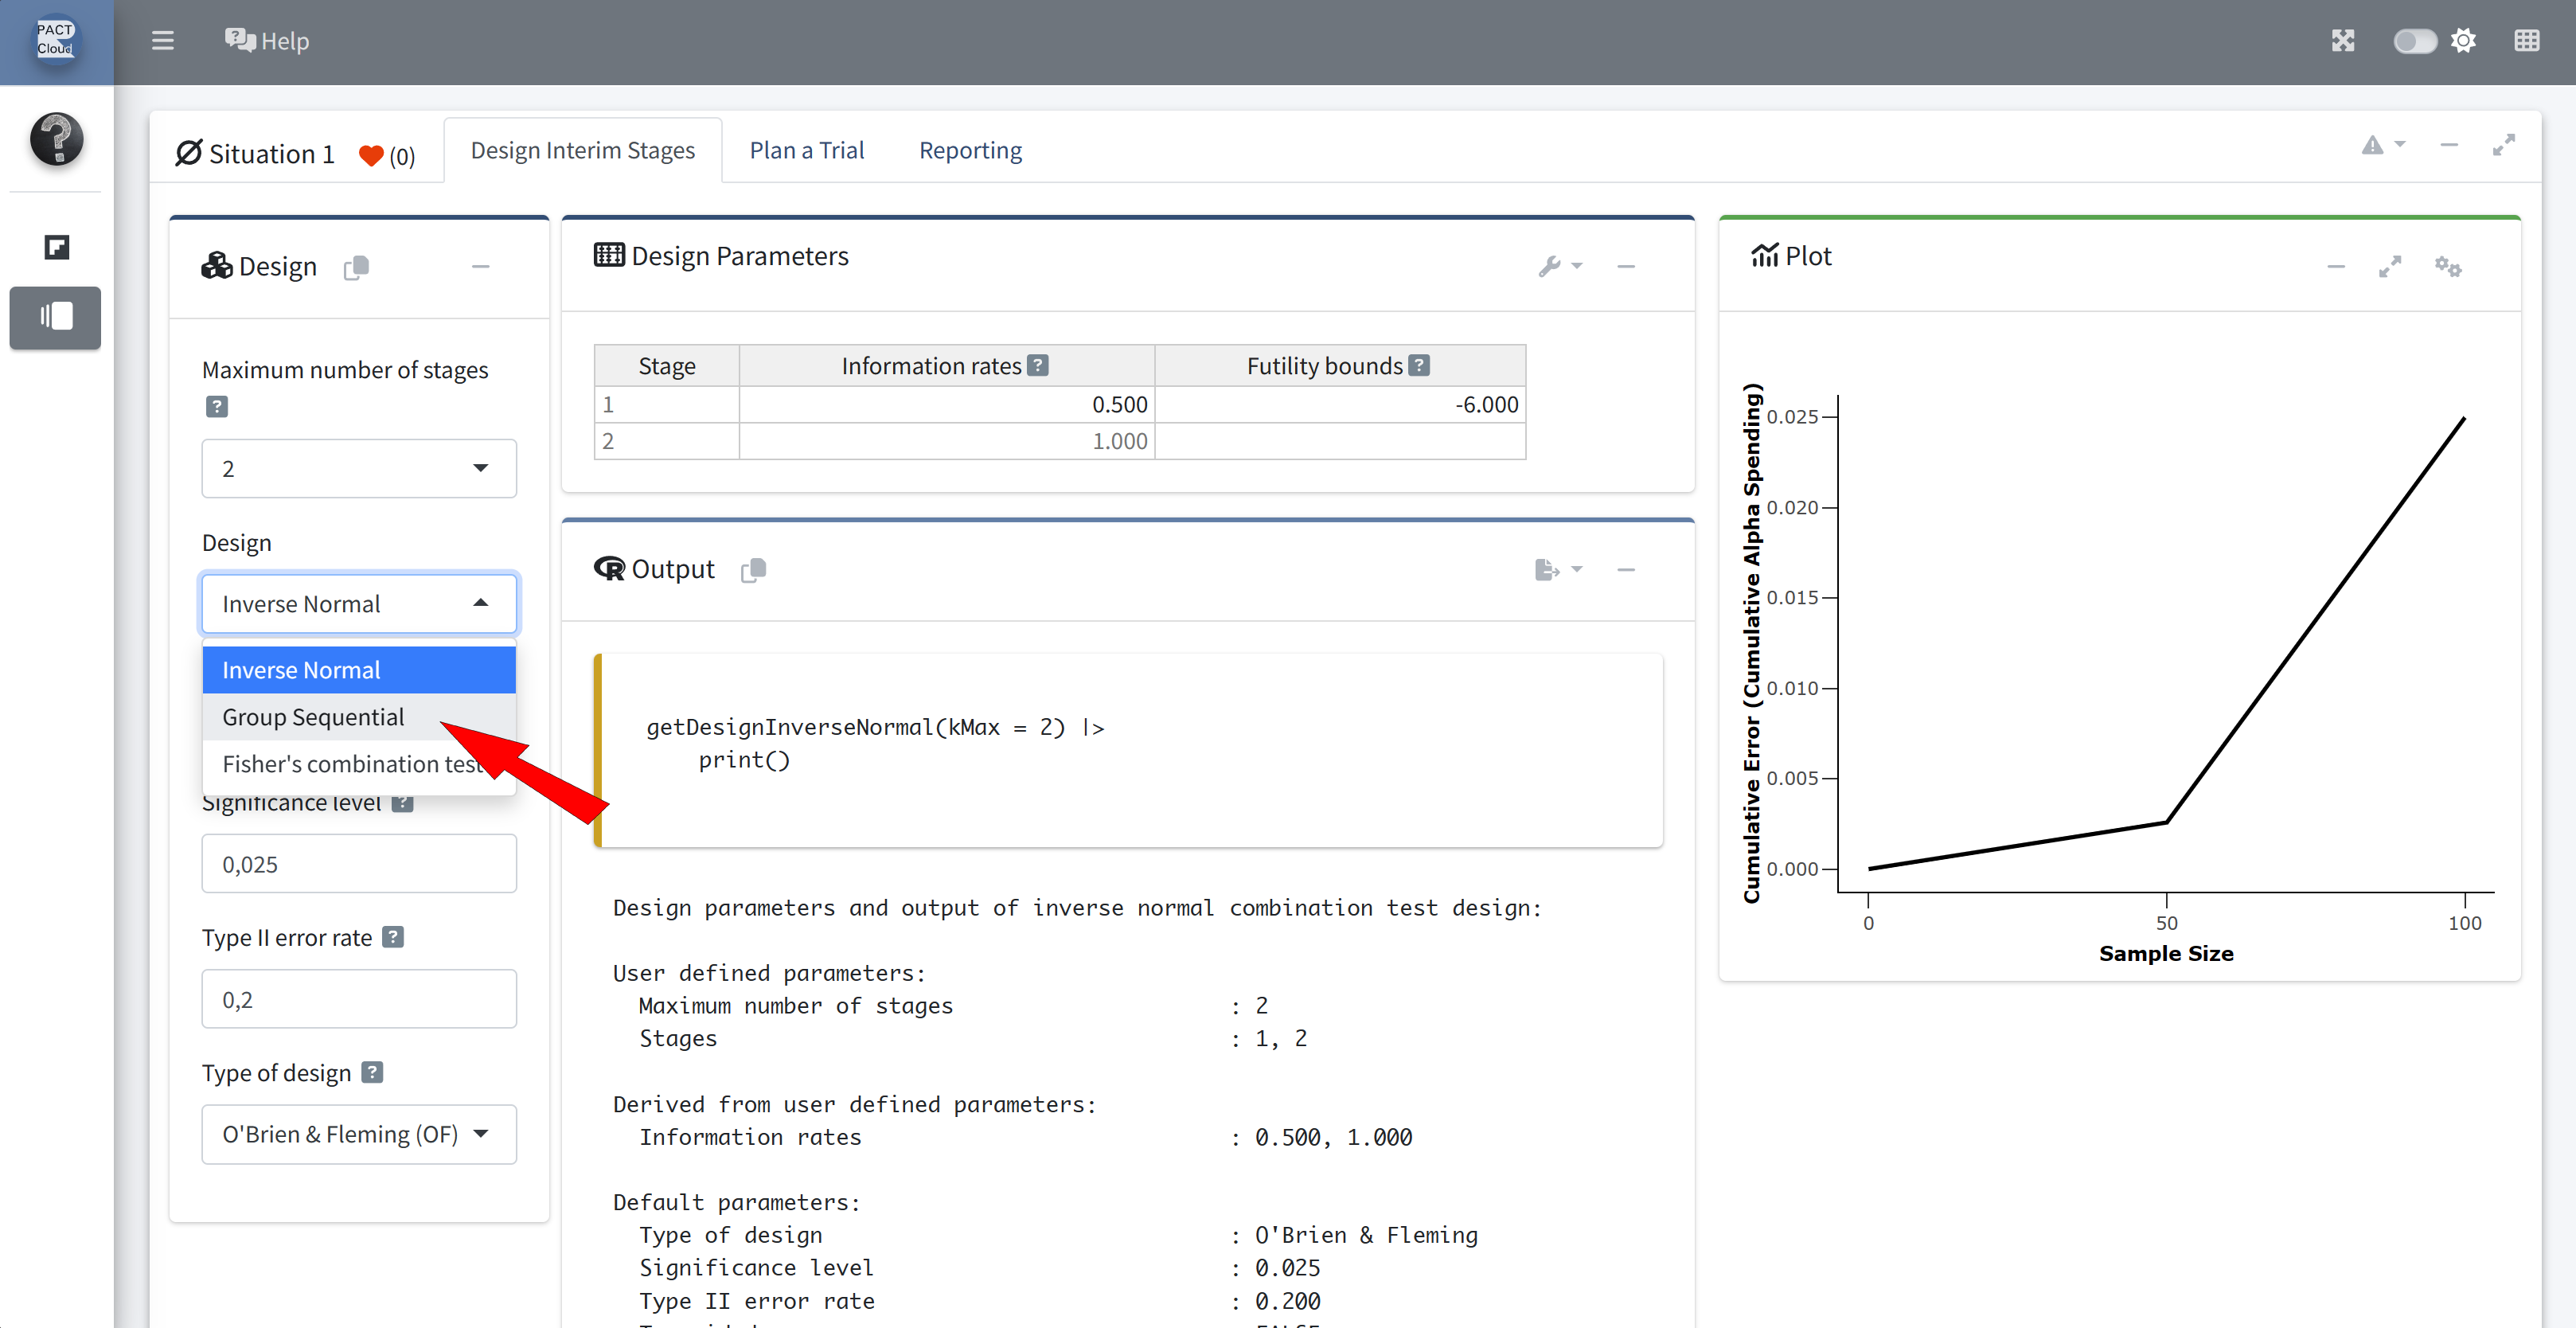This screenshot has height=1328, width=2576.
Task: Click the Help link in header
Action: 267,41
